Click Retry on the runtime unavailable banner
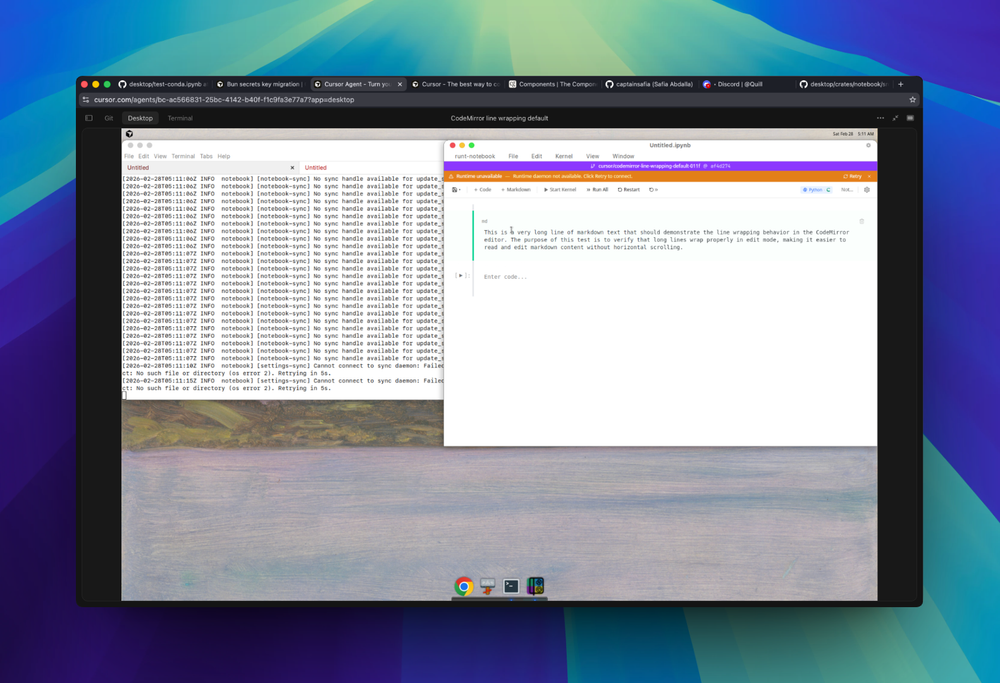Screen dimensions: 1000x683 (x=853, y=176)
